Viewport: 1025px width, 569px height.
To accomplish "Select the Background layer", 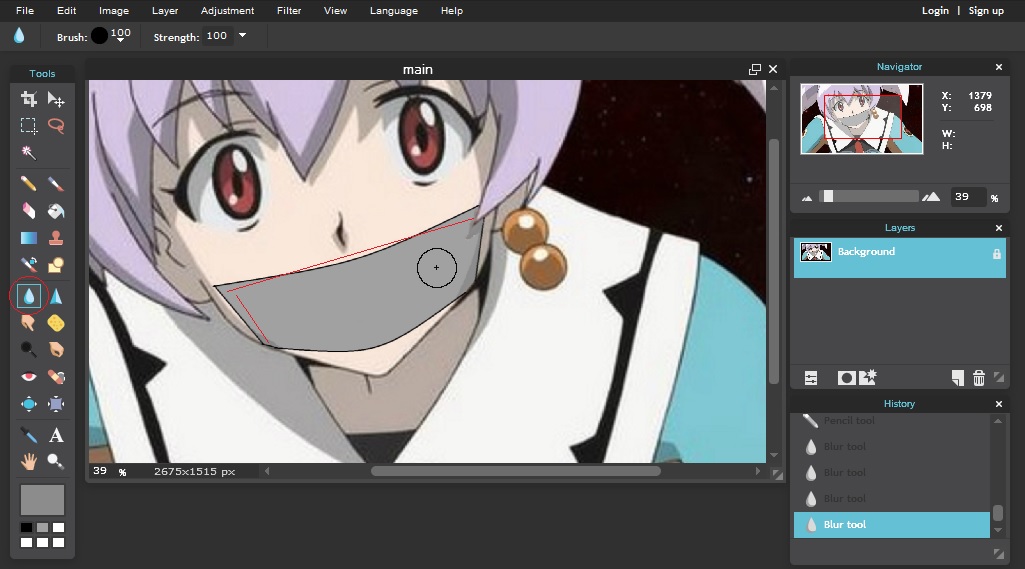I will pos(899,258).
